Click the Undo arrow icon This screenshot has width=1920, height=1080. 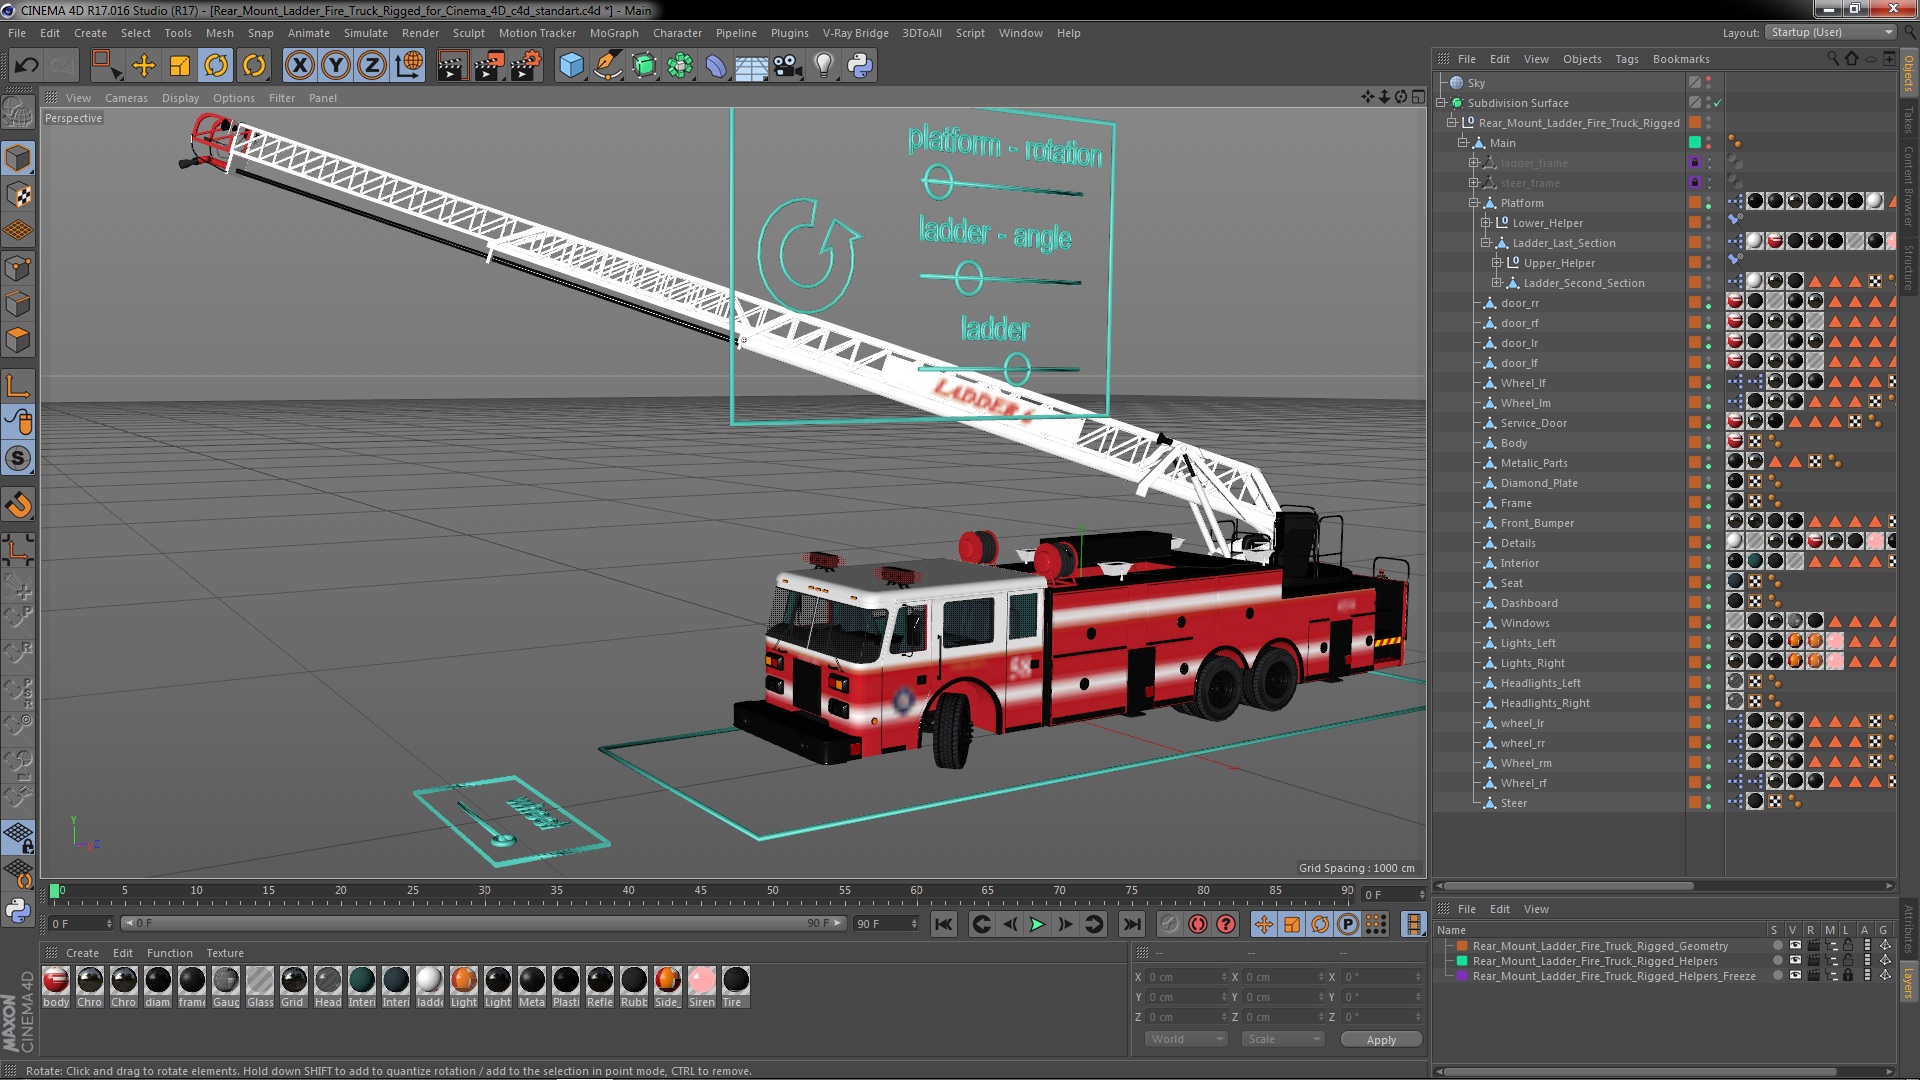[x=26, y=66]
